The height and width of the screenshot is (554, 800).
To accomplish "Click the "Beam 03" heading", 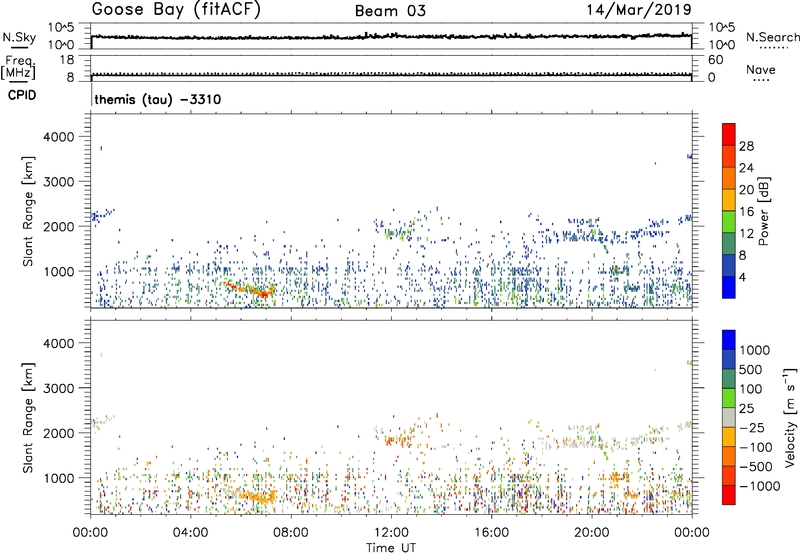I will (390, 11).
